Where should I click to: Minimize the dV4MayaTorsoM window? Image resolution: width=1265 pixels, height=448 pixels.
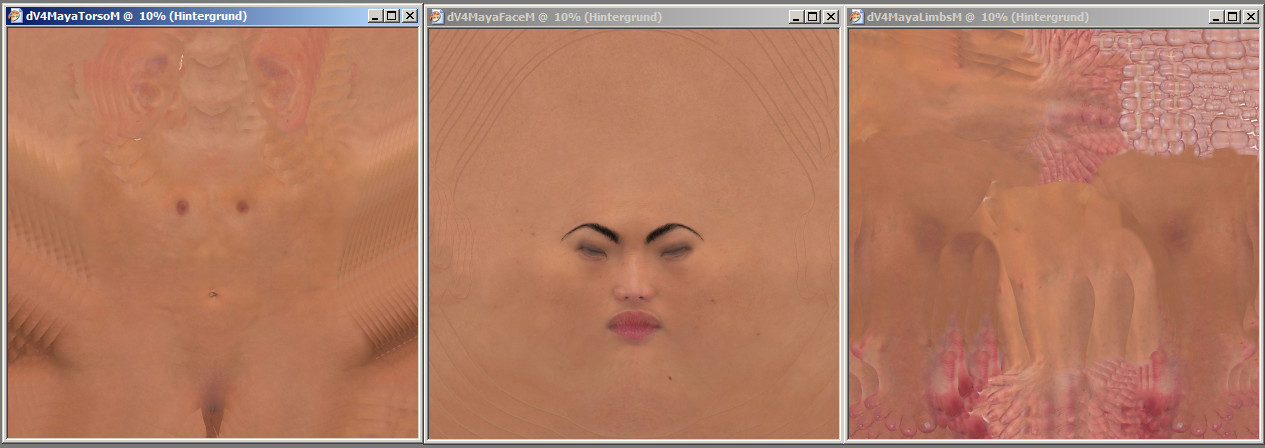(374, 17)
